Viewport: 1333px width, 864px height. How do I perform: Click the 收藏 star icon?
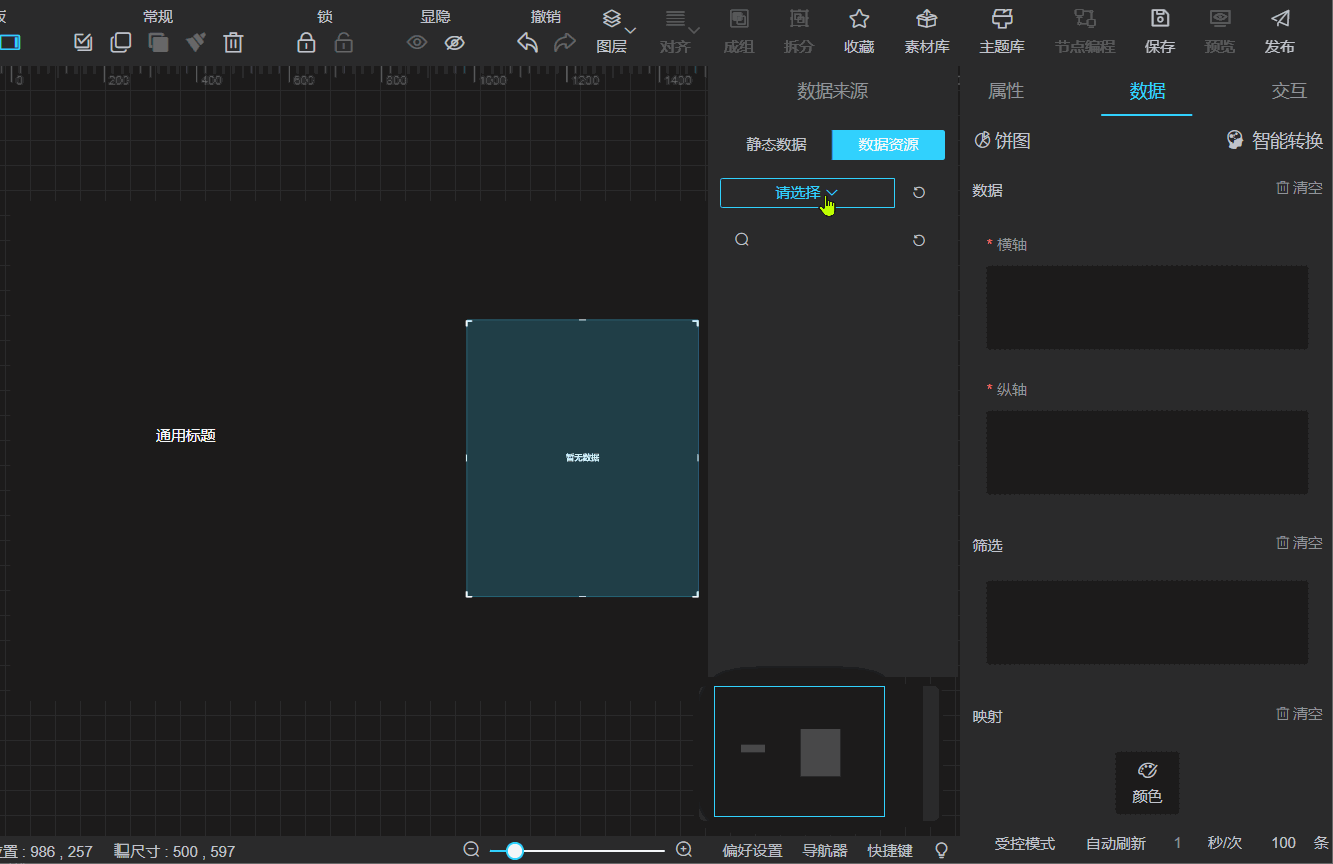point(859,31)
